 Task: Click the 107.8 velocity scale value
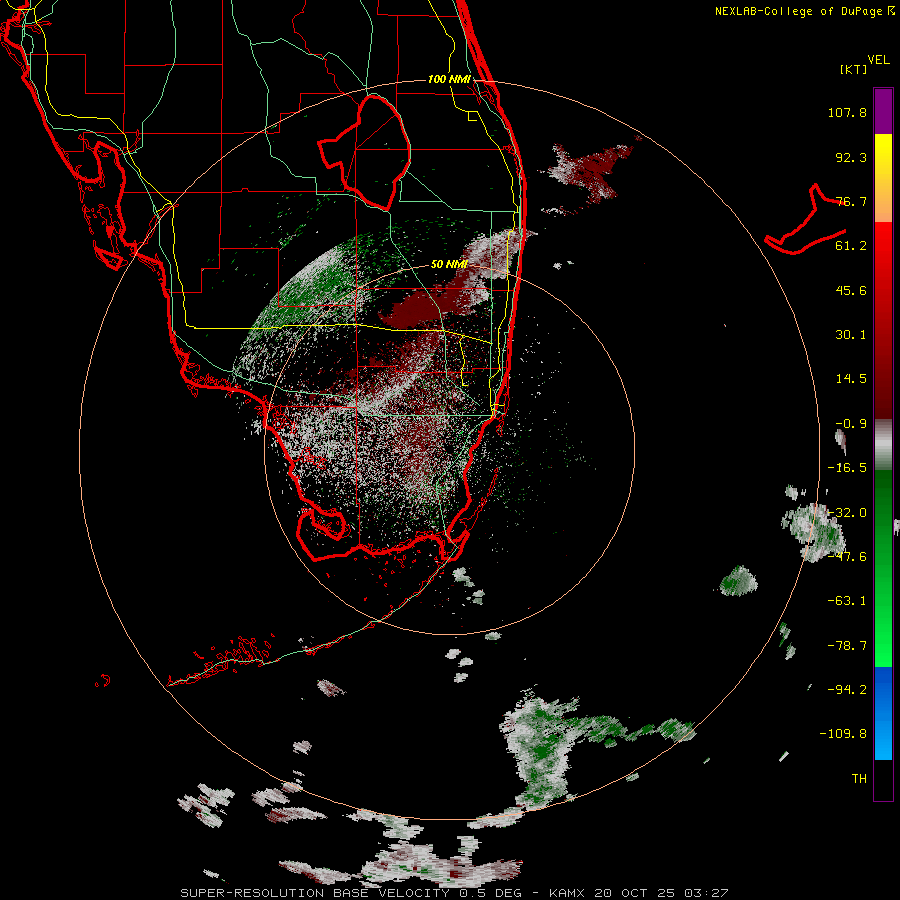[847, 112]
